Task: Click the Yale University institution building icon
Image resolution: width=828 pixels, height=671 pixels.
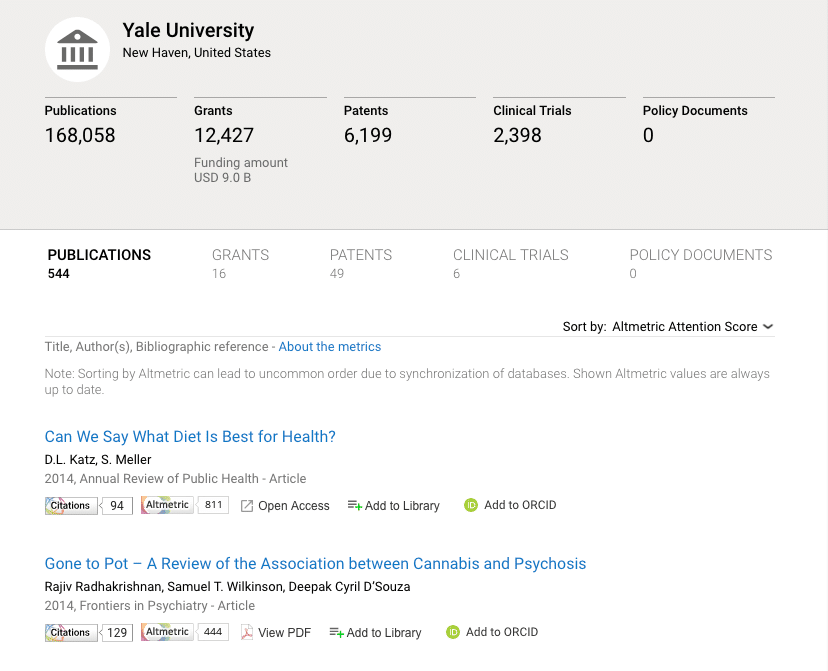Action: click(77, 49)
